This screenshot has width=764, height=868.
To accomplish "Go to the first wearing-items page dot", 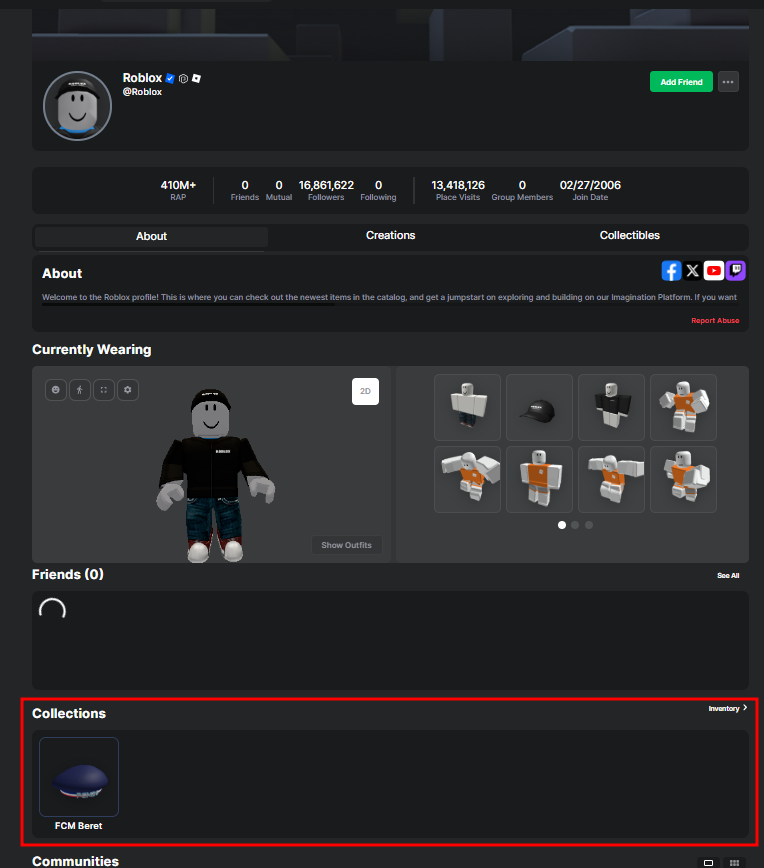I will coord(562,525).
